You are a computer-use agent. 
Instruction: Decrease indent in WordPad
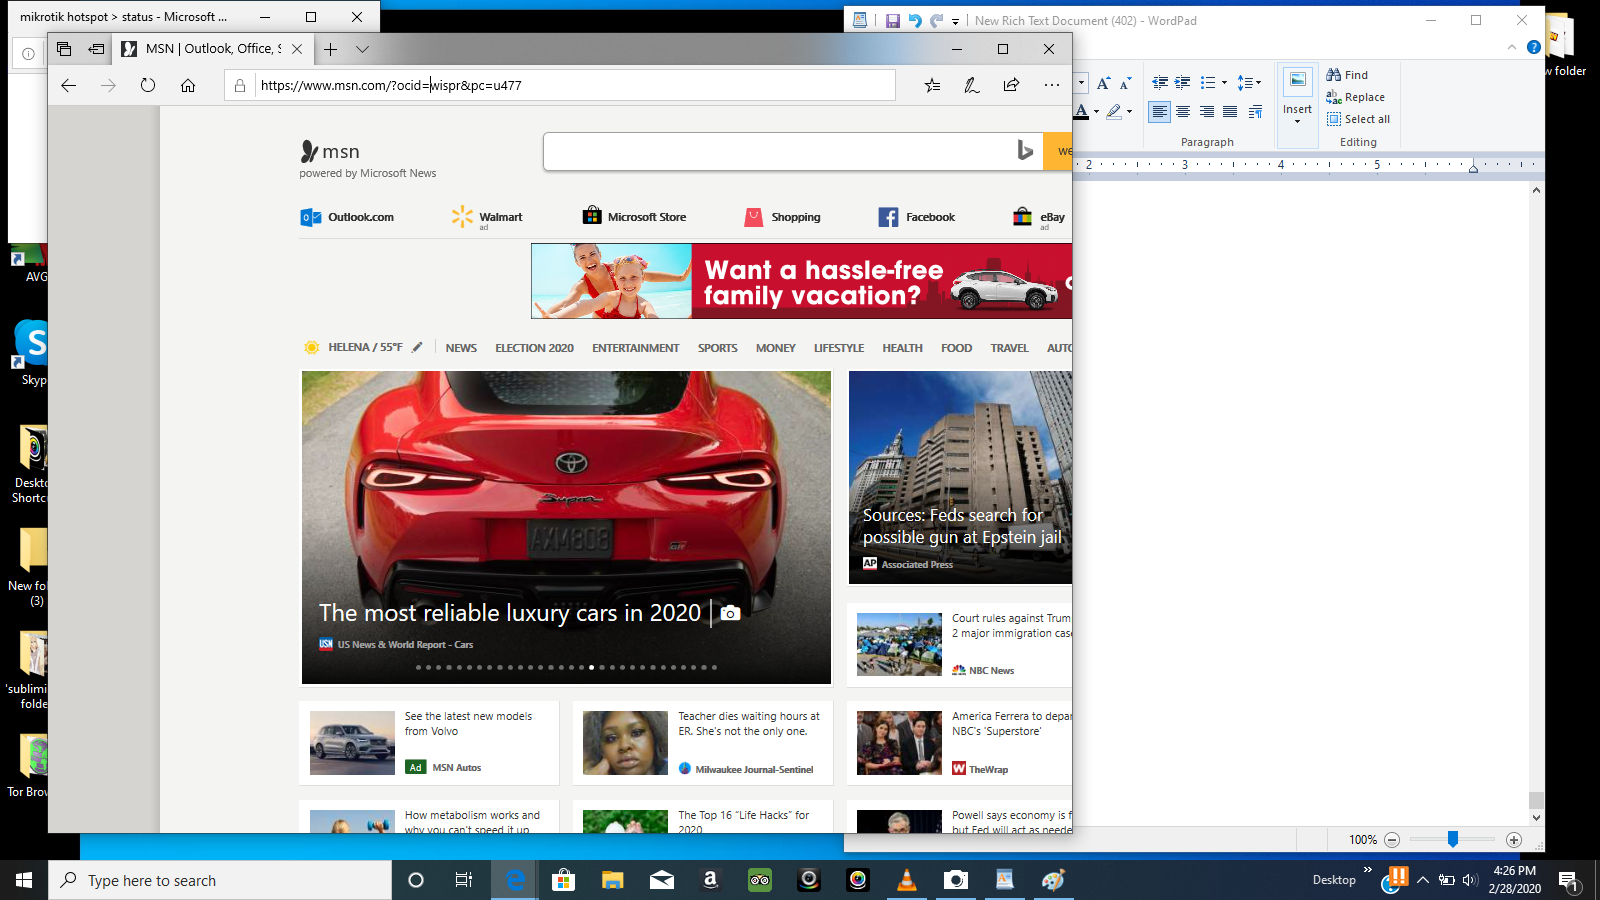click(1160, 83)
